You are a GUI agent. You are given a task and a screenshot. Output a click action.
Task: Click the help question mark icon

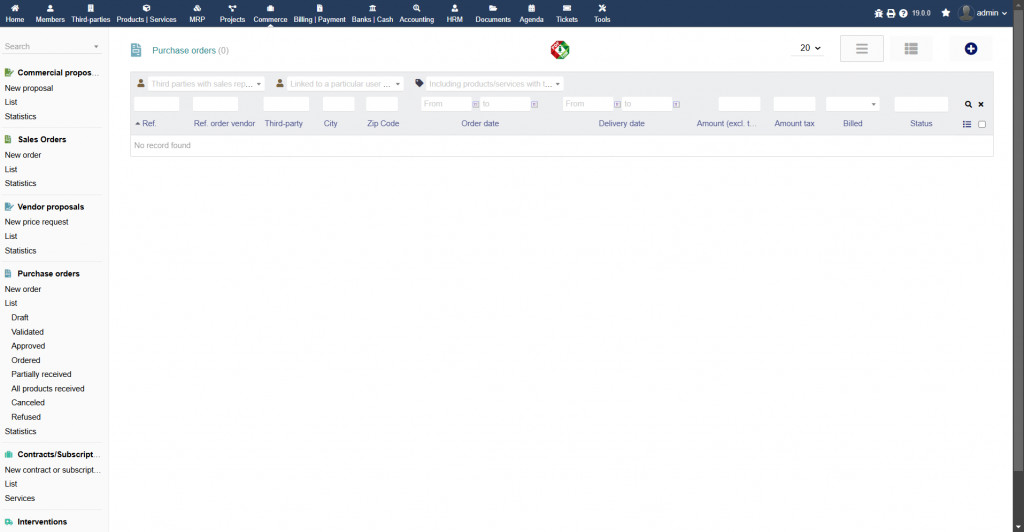click(903, 13)
